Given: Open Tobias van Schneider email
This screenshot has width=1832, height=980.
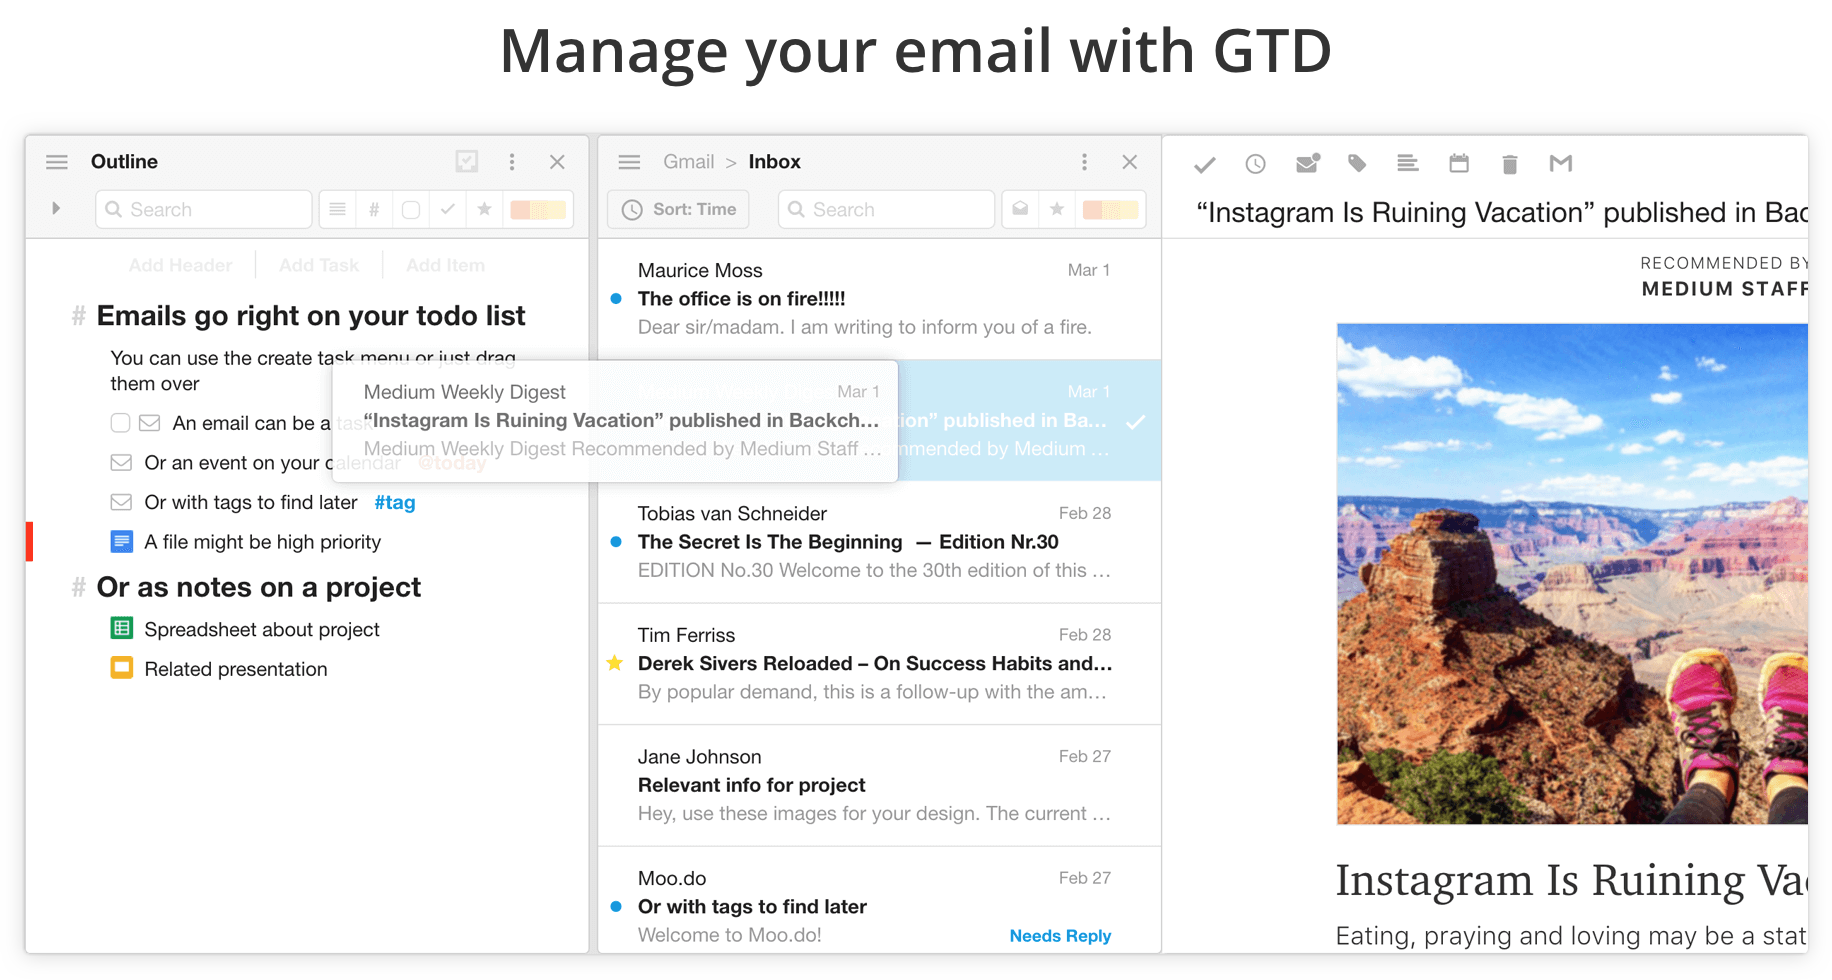Looking at the screenshot, I should tap(879, 542).
